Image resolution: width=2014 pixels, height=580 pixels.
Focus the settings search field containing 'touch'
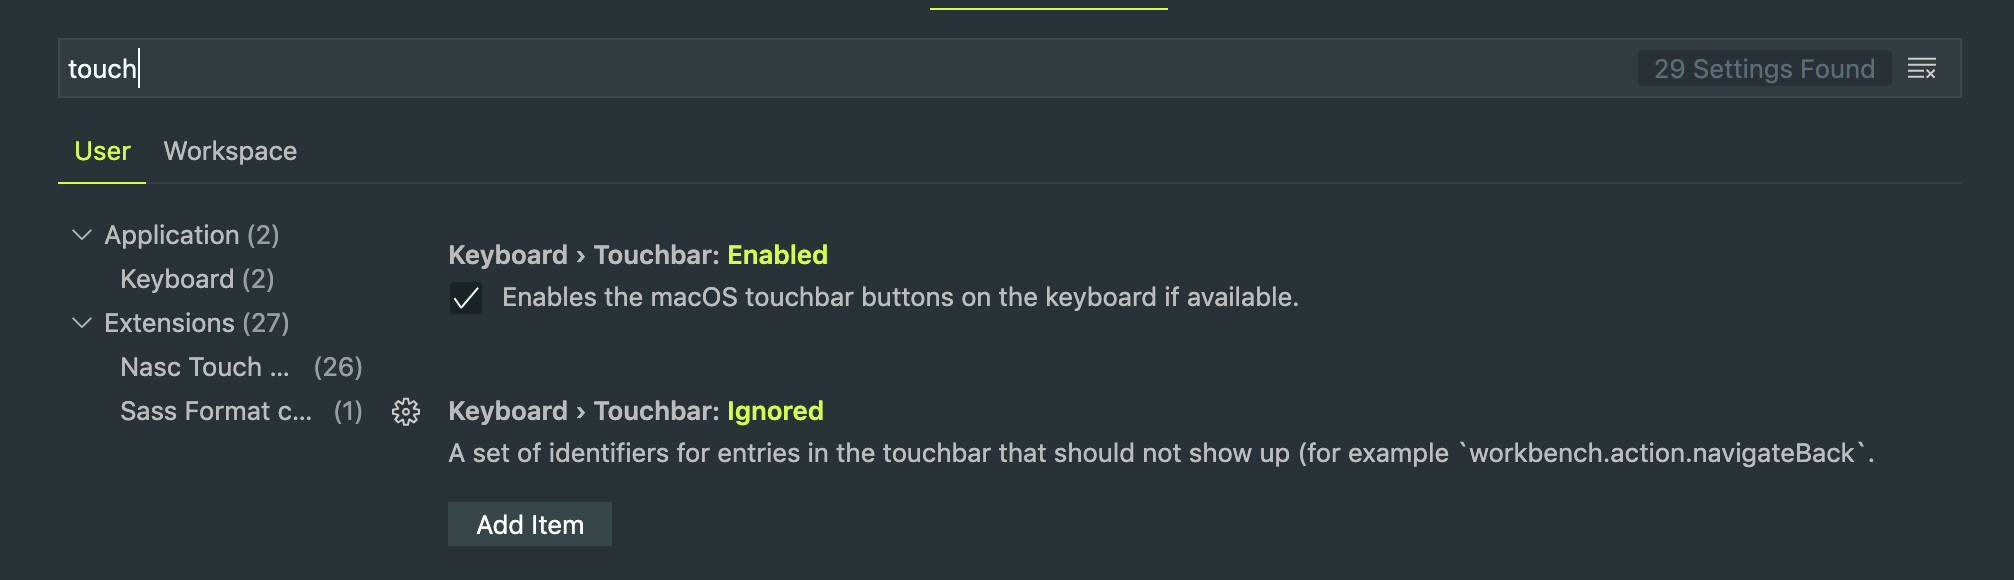pos(840,68)
